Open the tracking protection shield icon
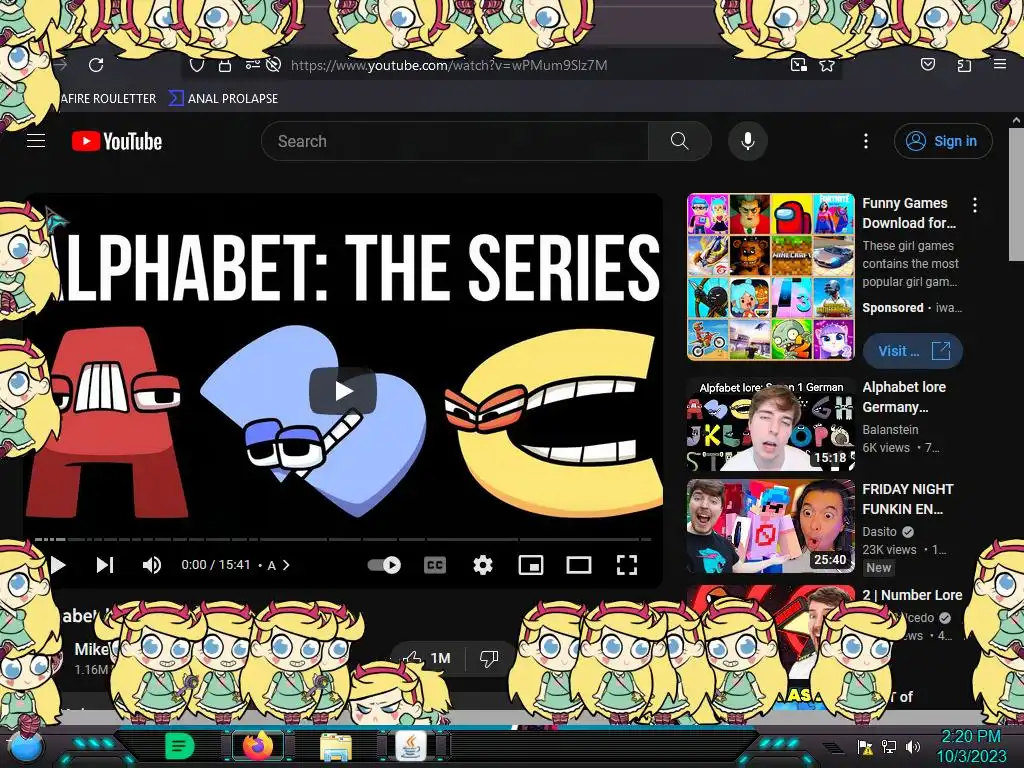The height and width of the screenshot is (768, 1024). 197,65
